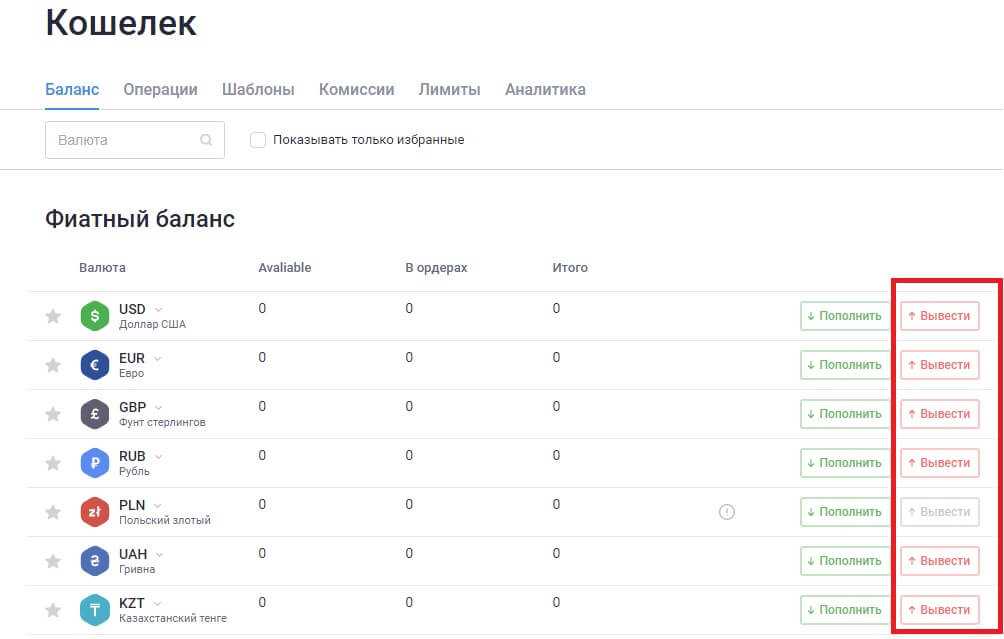Expand the USD currency dropdown chevron
This screenshot has width=1004, height=639.
(158, 309)
